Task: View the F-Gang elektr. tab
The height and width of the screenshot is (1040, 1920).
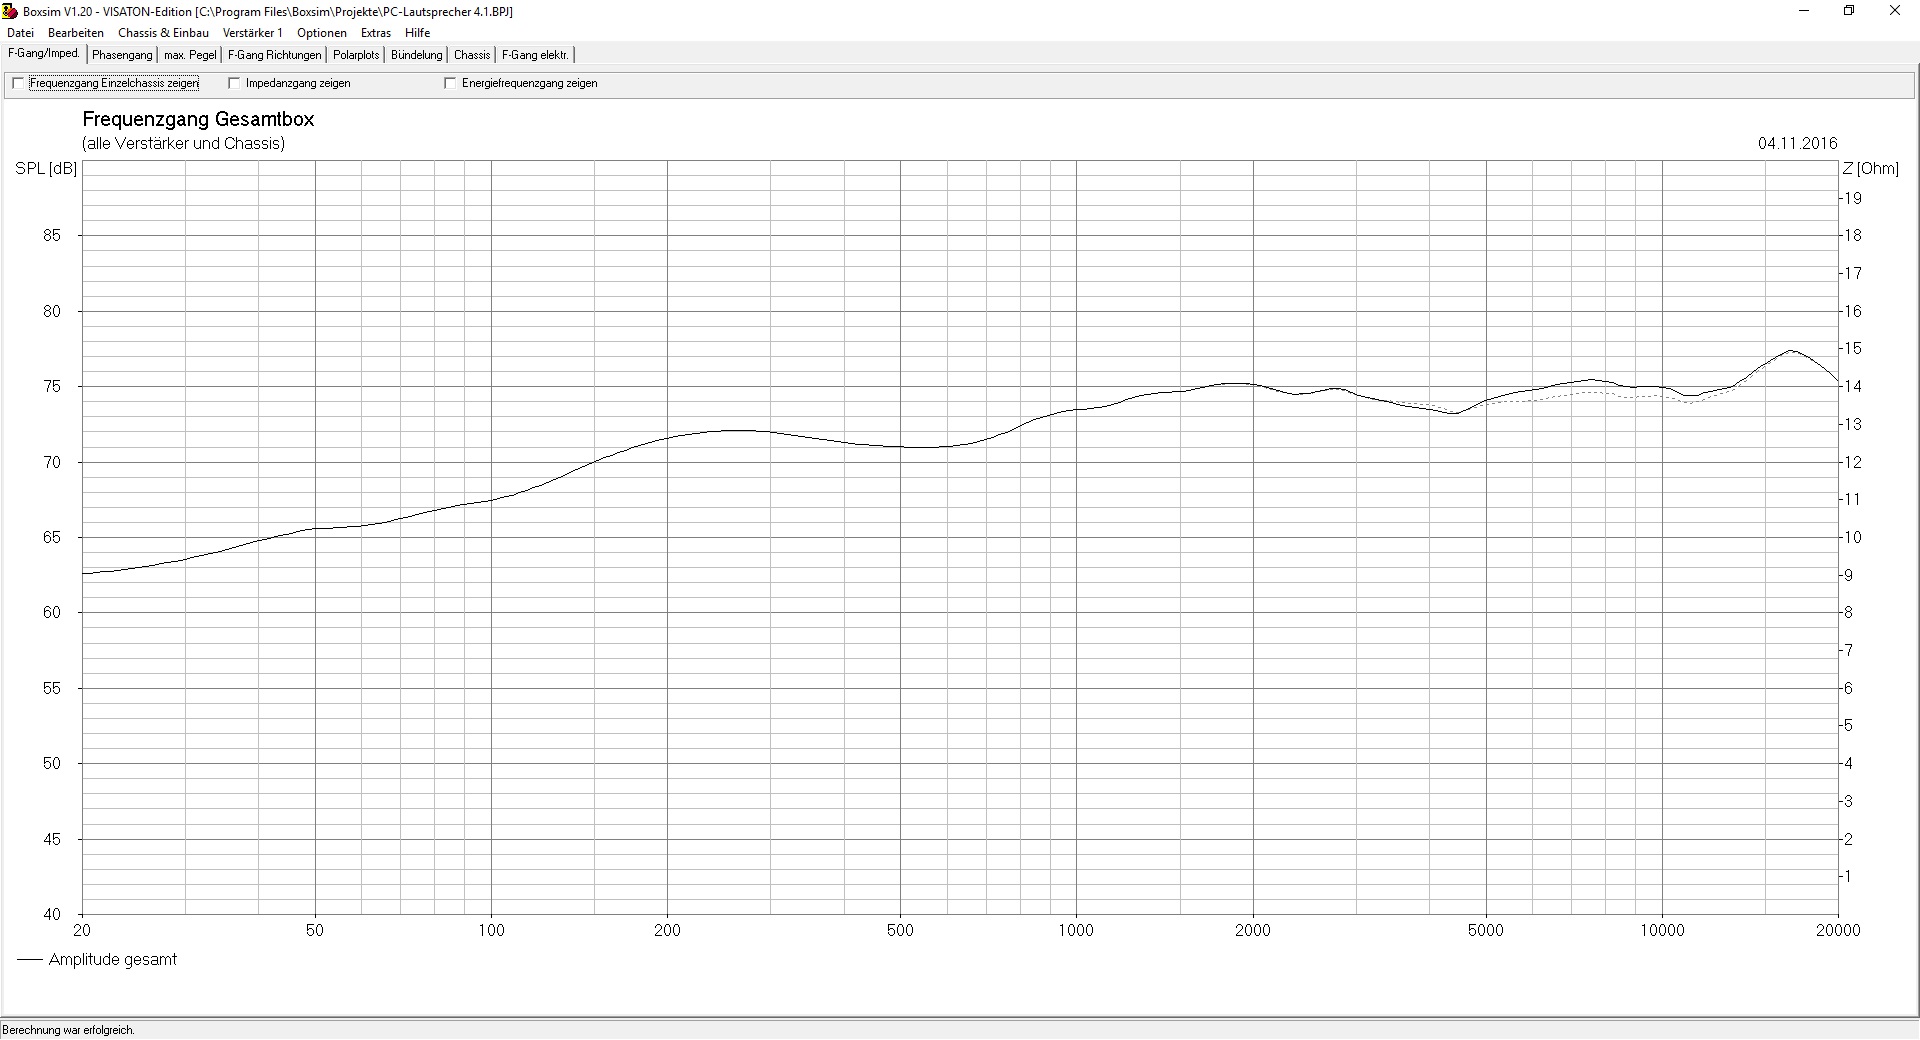Action: [535, 55]
